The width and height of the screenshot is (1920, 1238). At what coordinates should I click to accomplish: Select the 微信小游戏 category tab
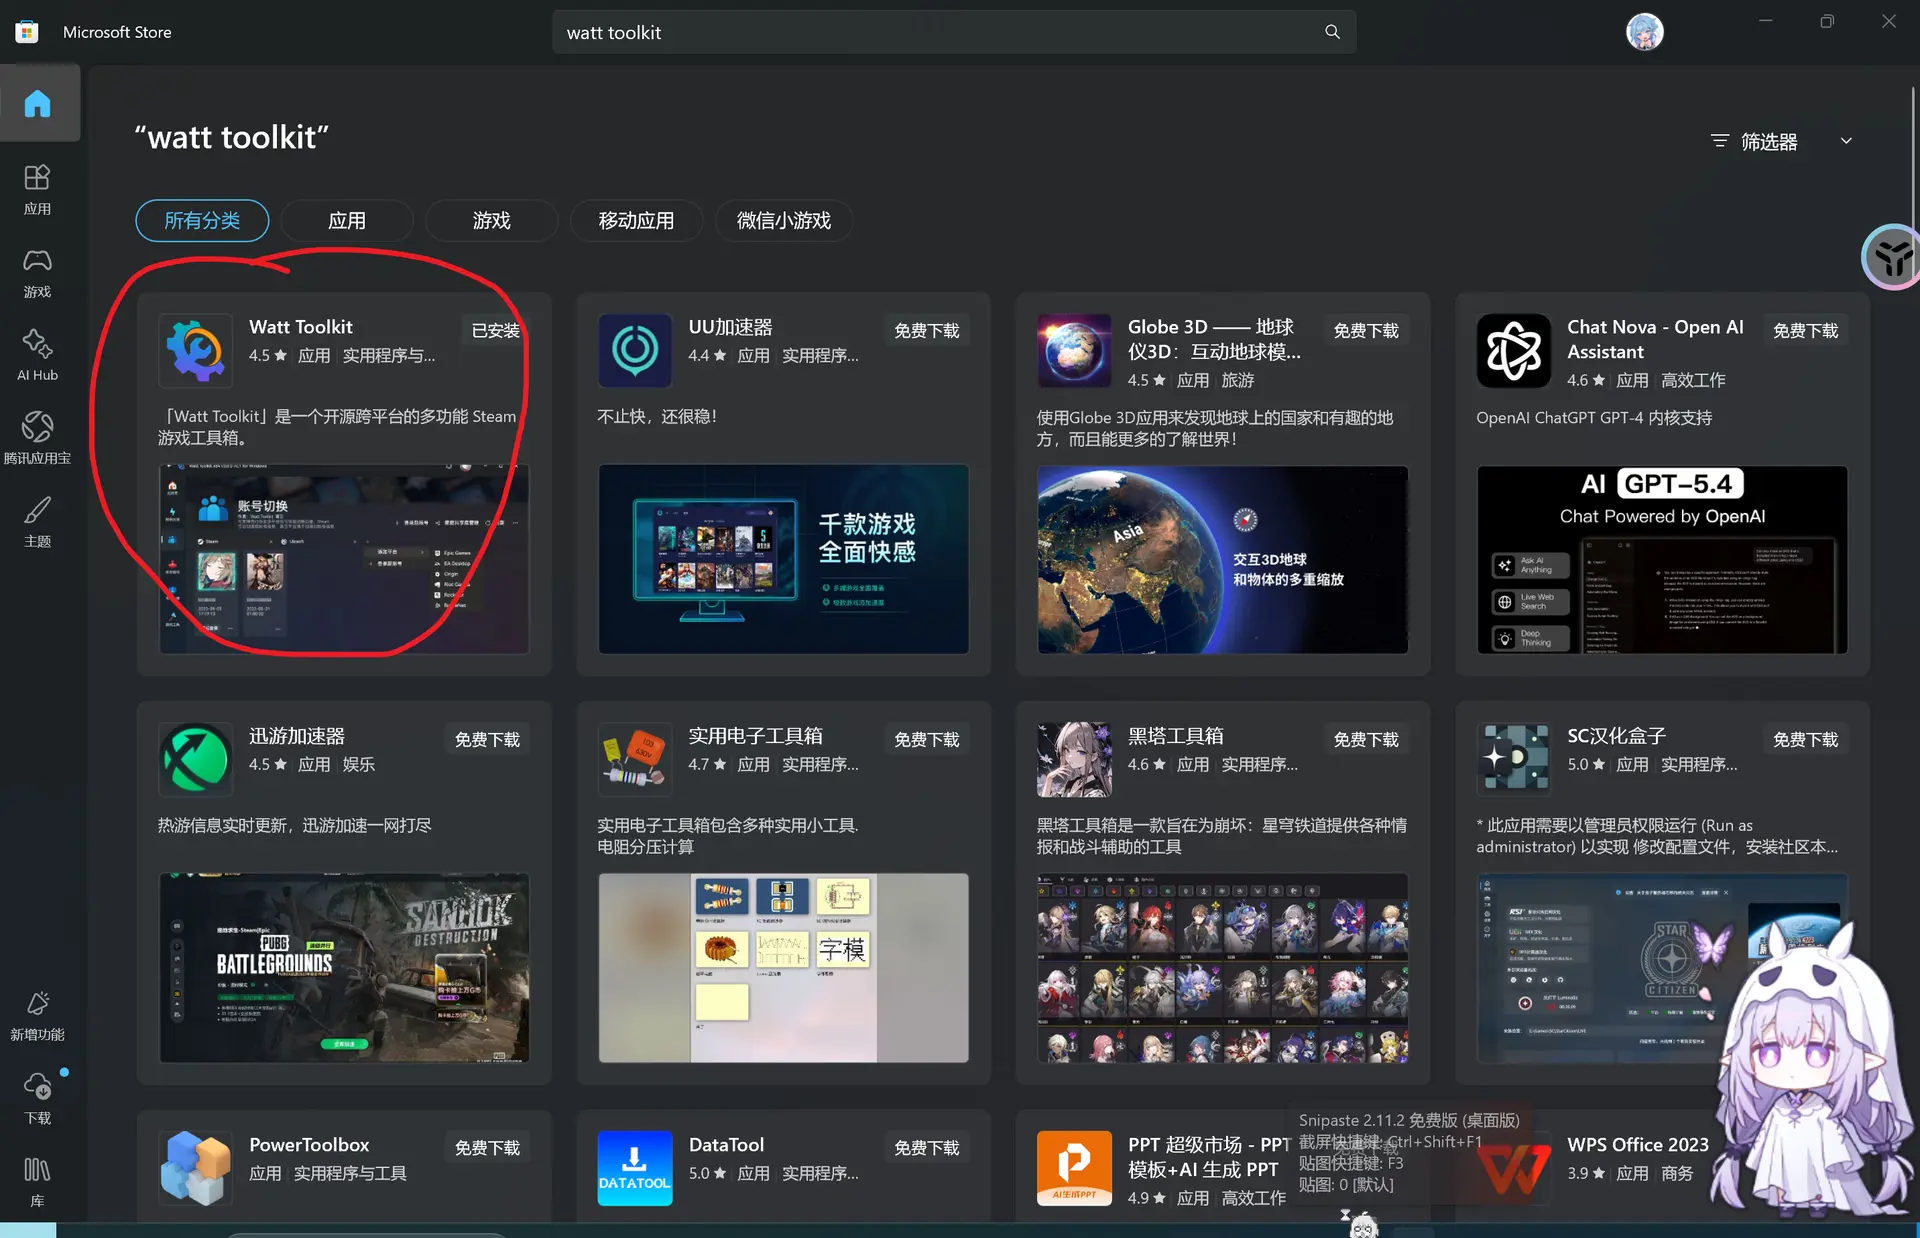(x=784, y=221)
